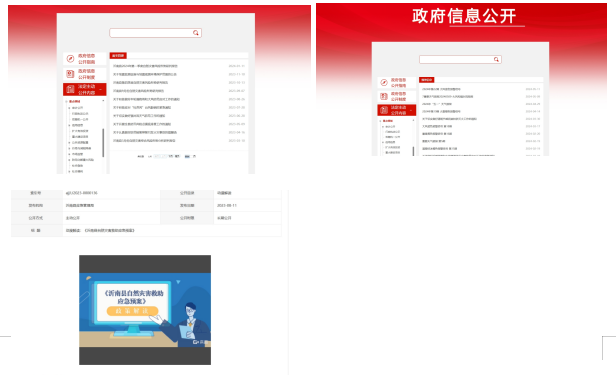Collapse 法定主动公开内容 minus sign in left page
Image resolution: width=616 pixels, height=384 pixels.
101,90
